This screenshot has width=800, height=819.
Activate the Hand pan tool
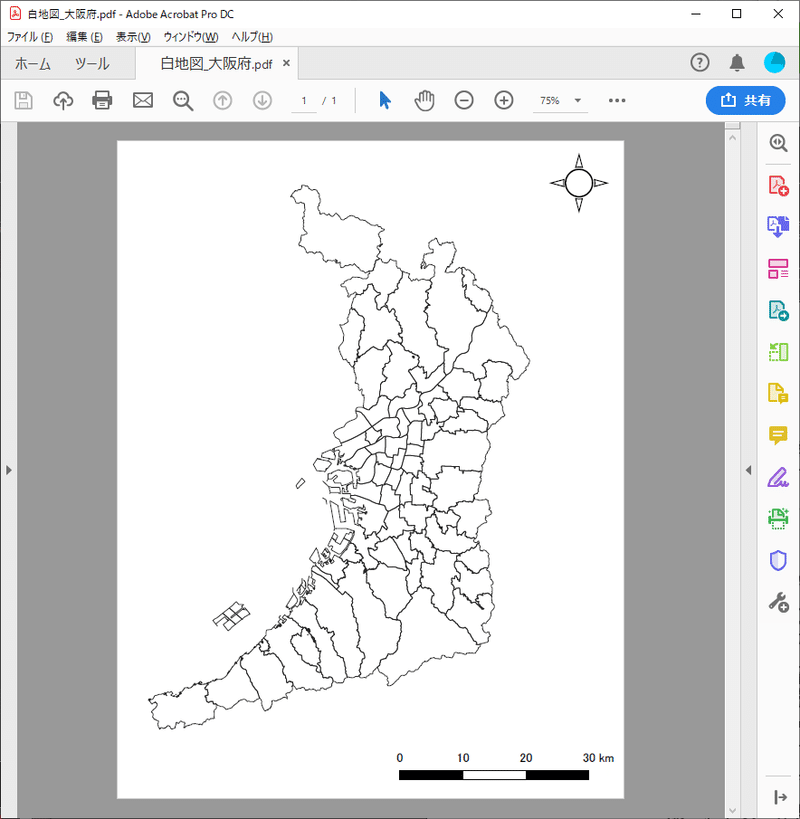tap(424, 100)
